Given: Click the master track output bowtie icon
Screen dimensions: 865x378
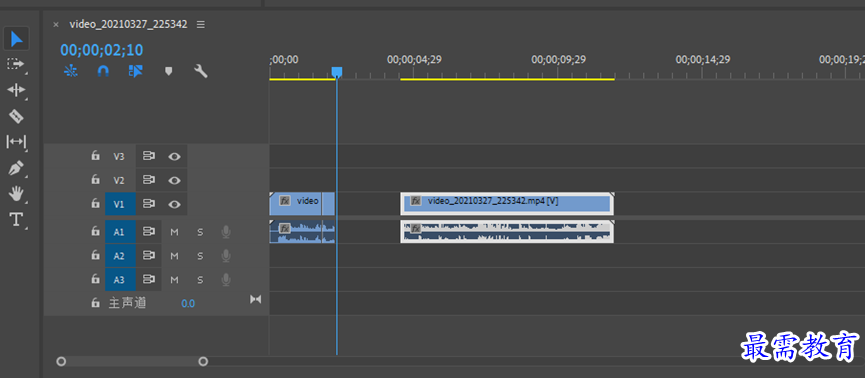Looking at the screenshot, I should click(255, 299).
